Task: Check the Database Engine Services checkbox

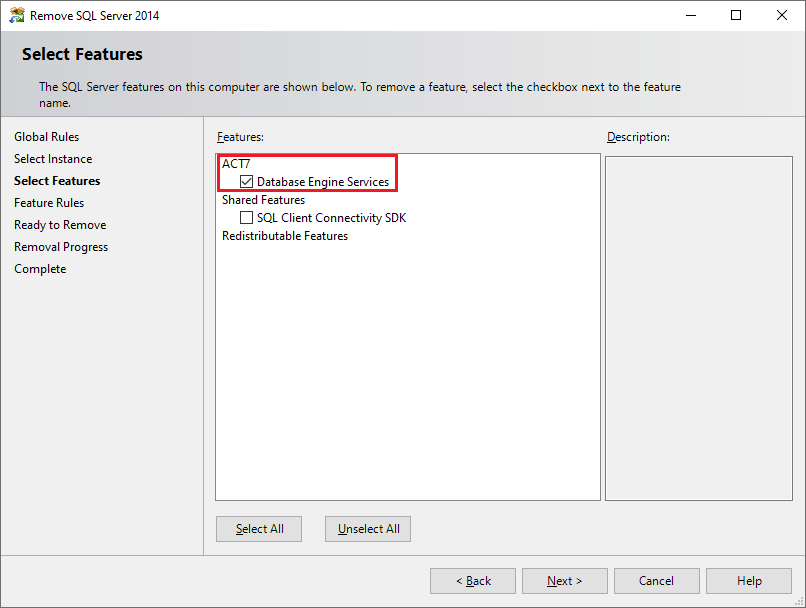Action: [x=246, y=181]
